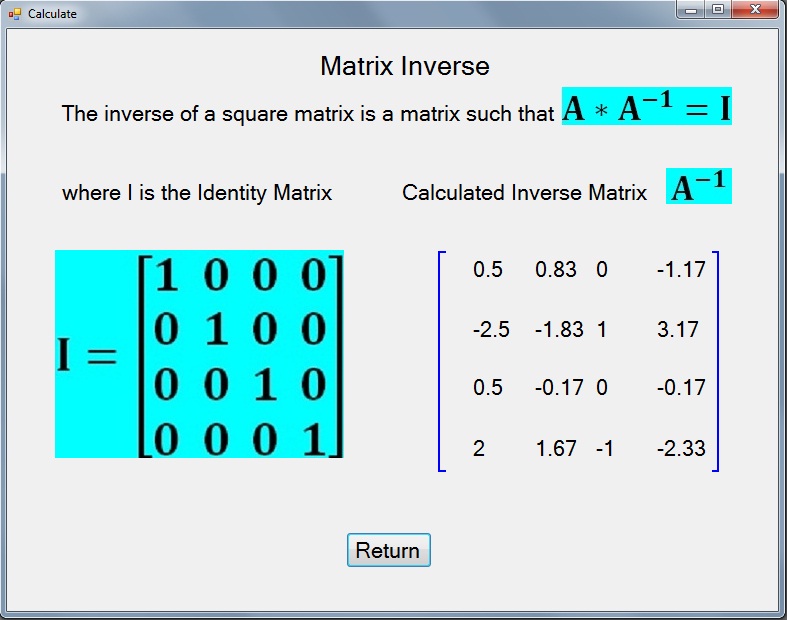The height and width of the screenshot is (620, 787).
Task: Select the -2.5 matrix value
Action: [x=491, y=330]
